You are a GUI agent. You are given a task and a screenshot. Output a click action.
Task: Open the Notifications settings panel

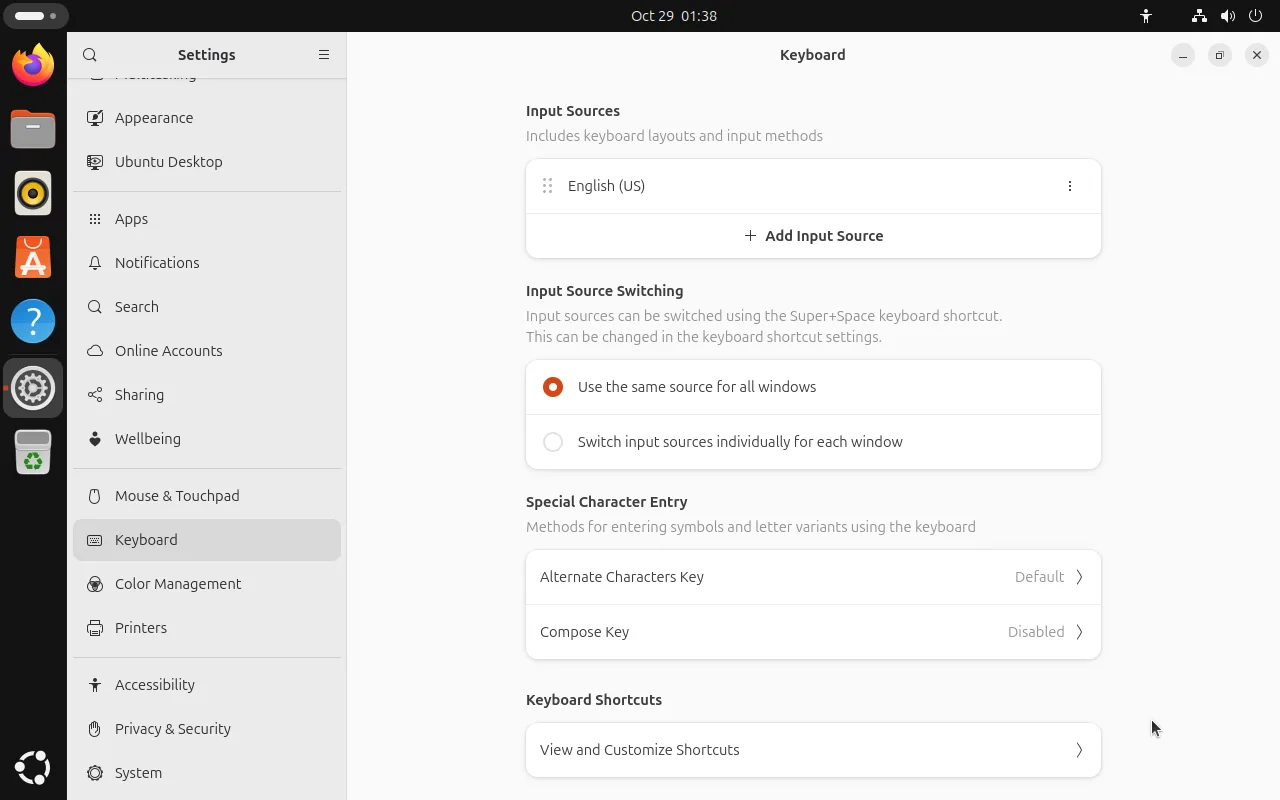tap(207, 263)
